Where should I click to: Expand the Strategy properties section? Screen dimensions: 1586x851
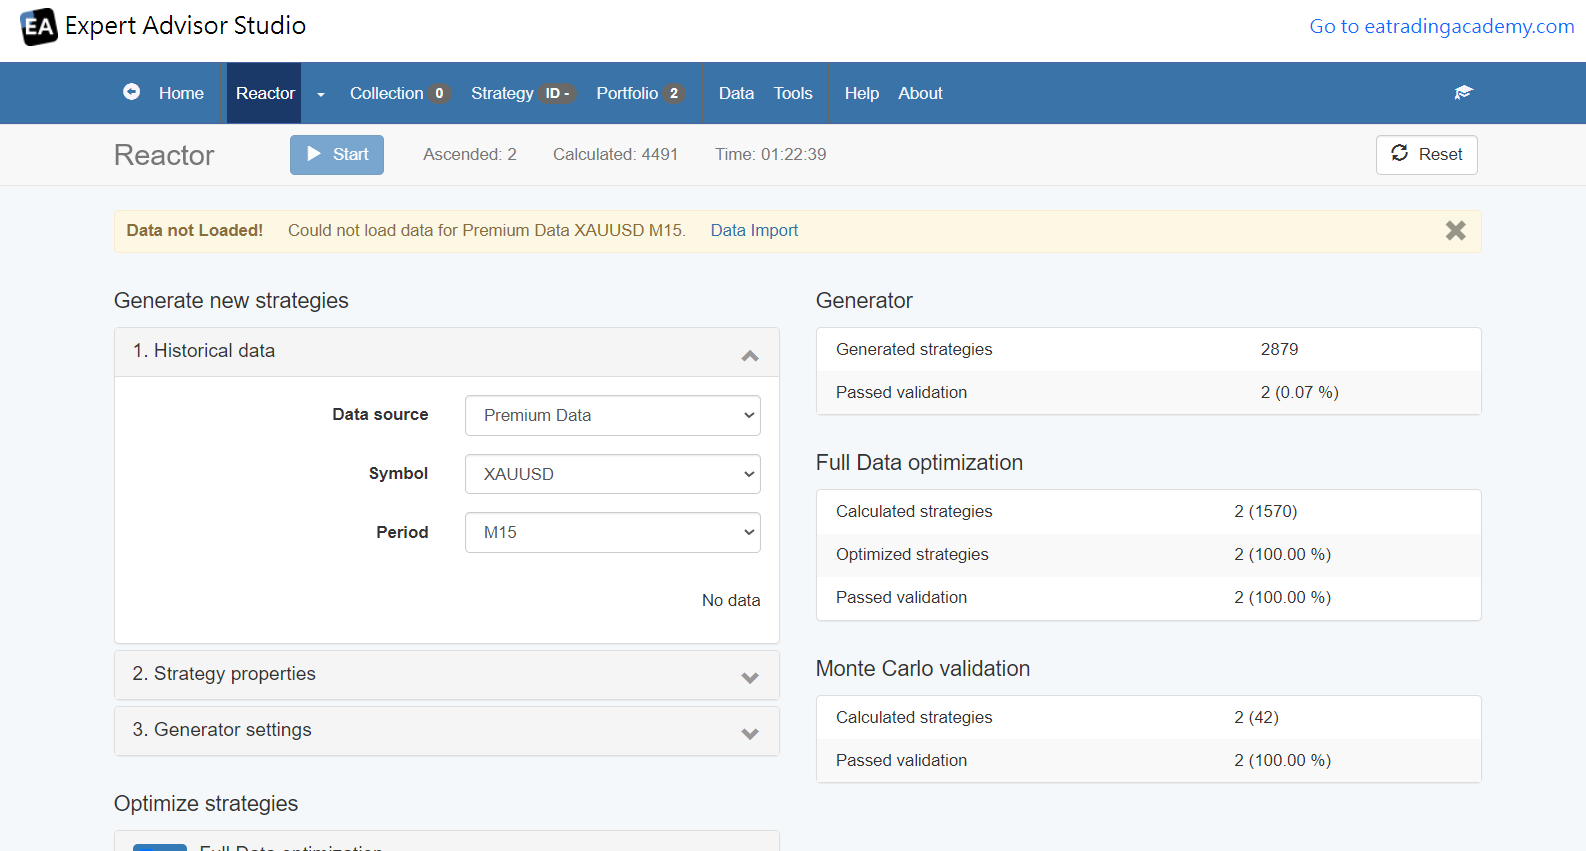pyautogui.click(x=447, y=675)
